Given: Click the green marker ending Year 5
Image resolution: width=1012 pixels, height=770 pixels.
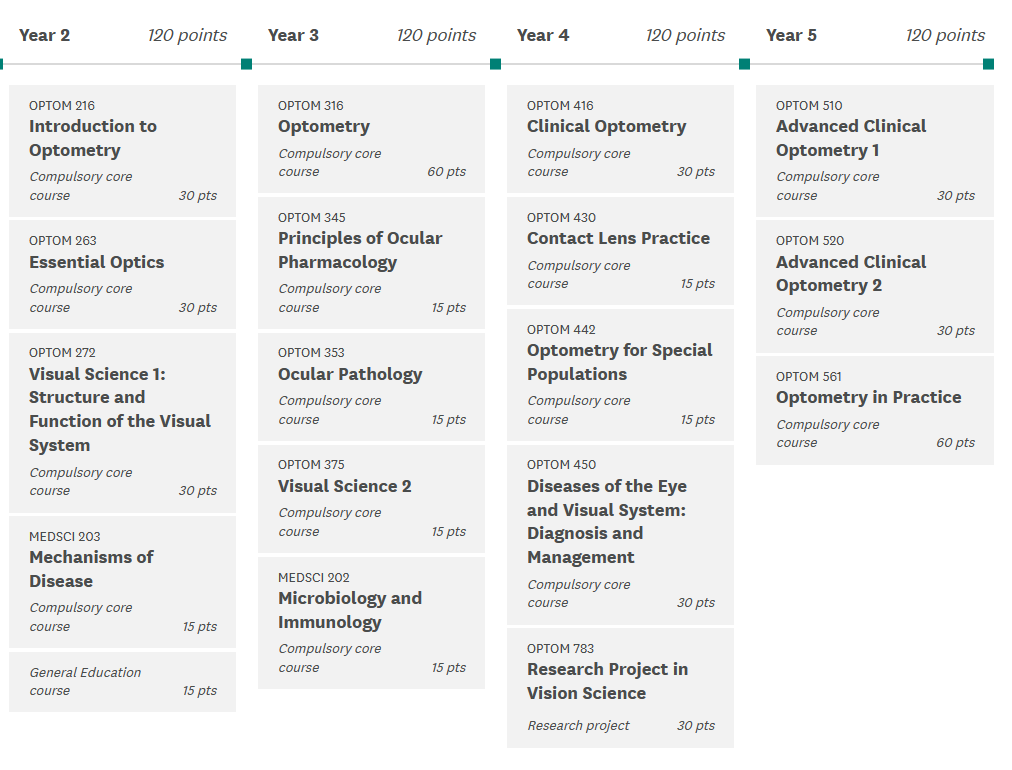Looking at the screenshot, I should [x=988, y=64].
